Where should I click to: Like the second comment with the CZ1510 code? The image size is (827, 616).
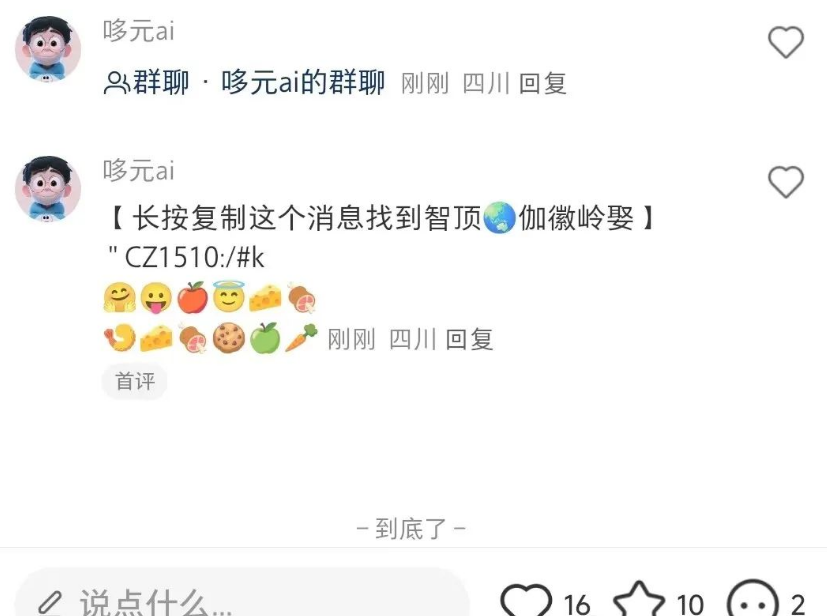click(785, 182)
